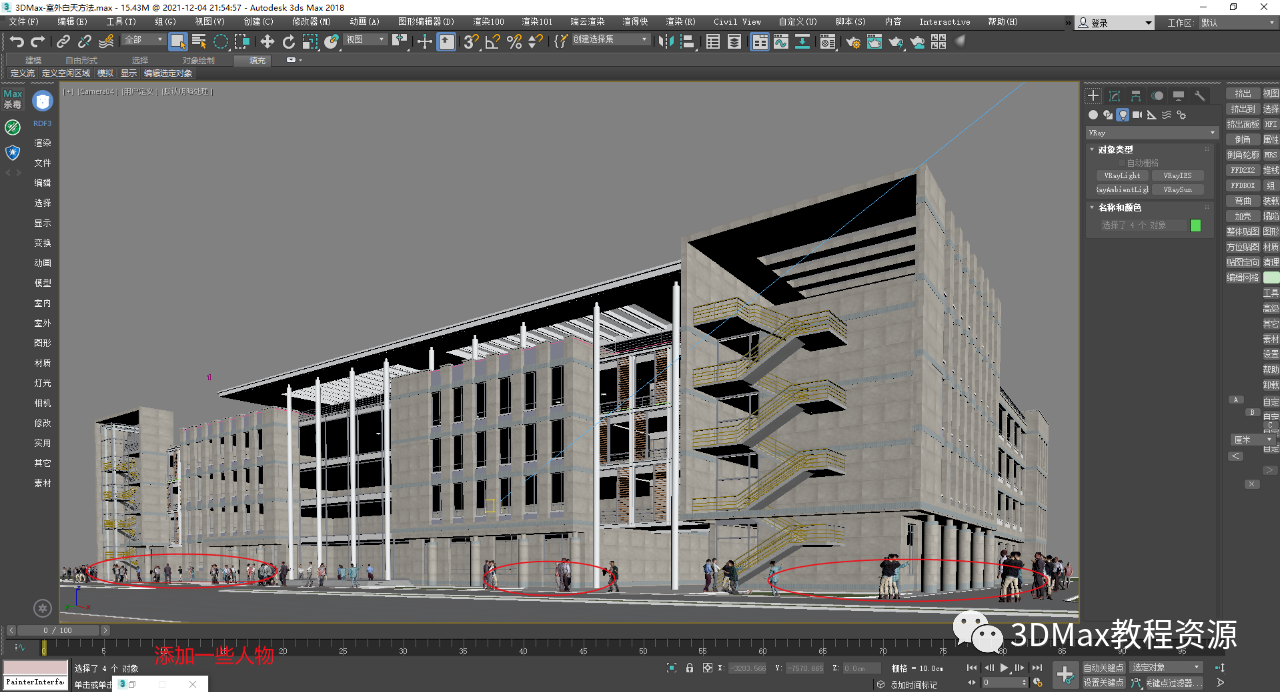Screen dimensions: 1280x692
Task: Open 创建选择集 named selection dropdown
Action: click(610, 40)
